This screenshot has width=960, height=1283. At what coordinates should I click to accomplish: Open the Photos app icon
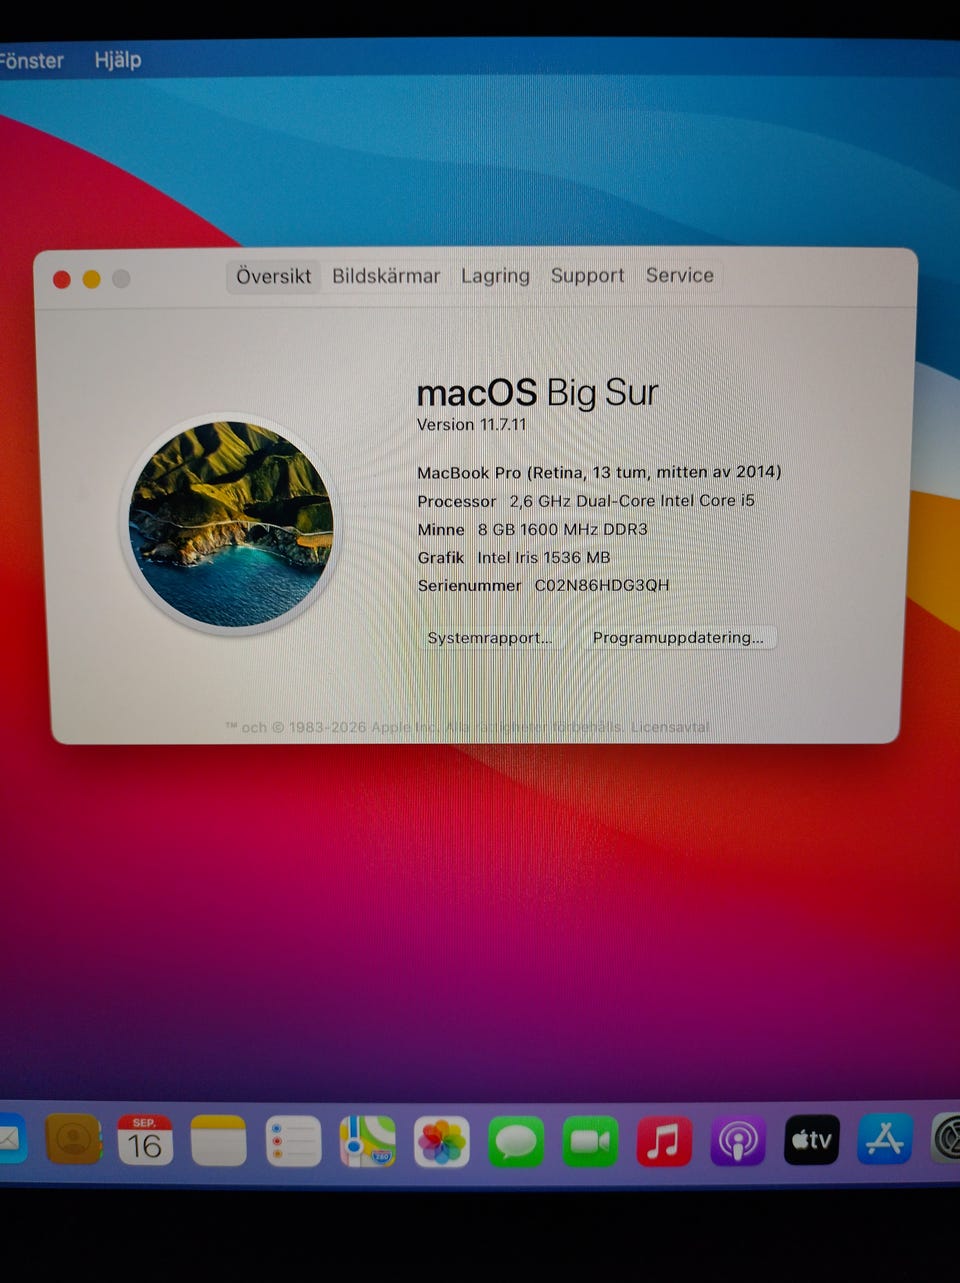click(x=442, y=1141)
